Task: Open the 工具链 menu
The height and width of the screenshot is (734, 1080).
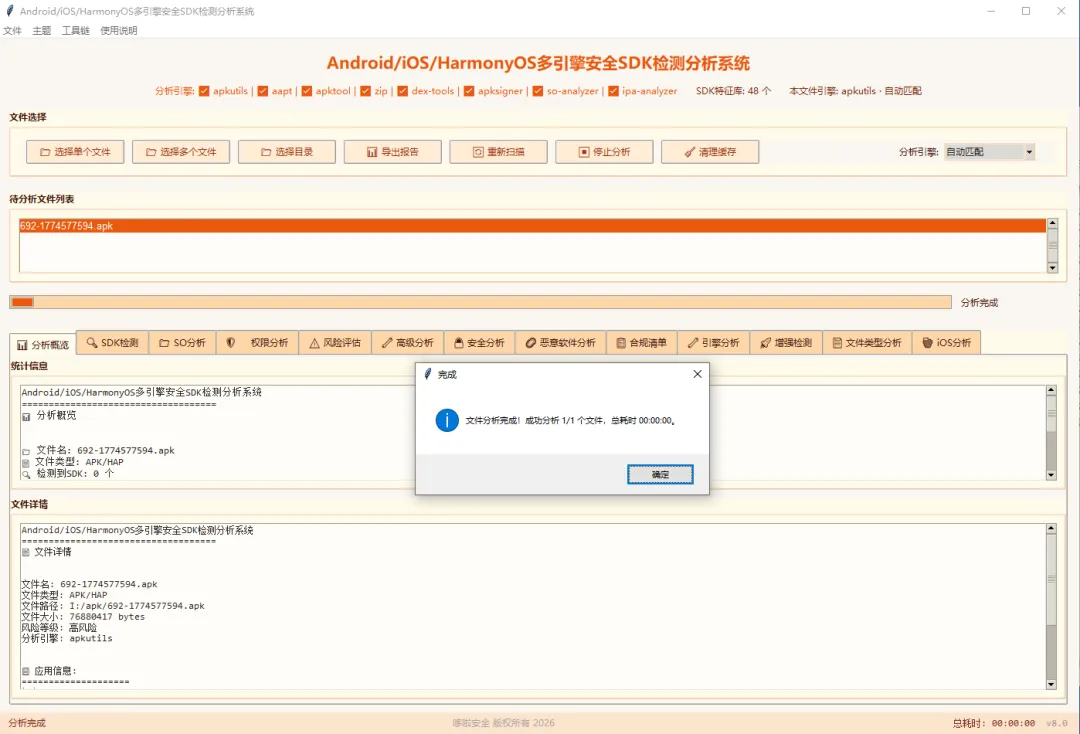Action: coord(76,30)
